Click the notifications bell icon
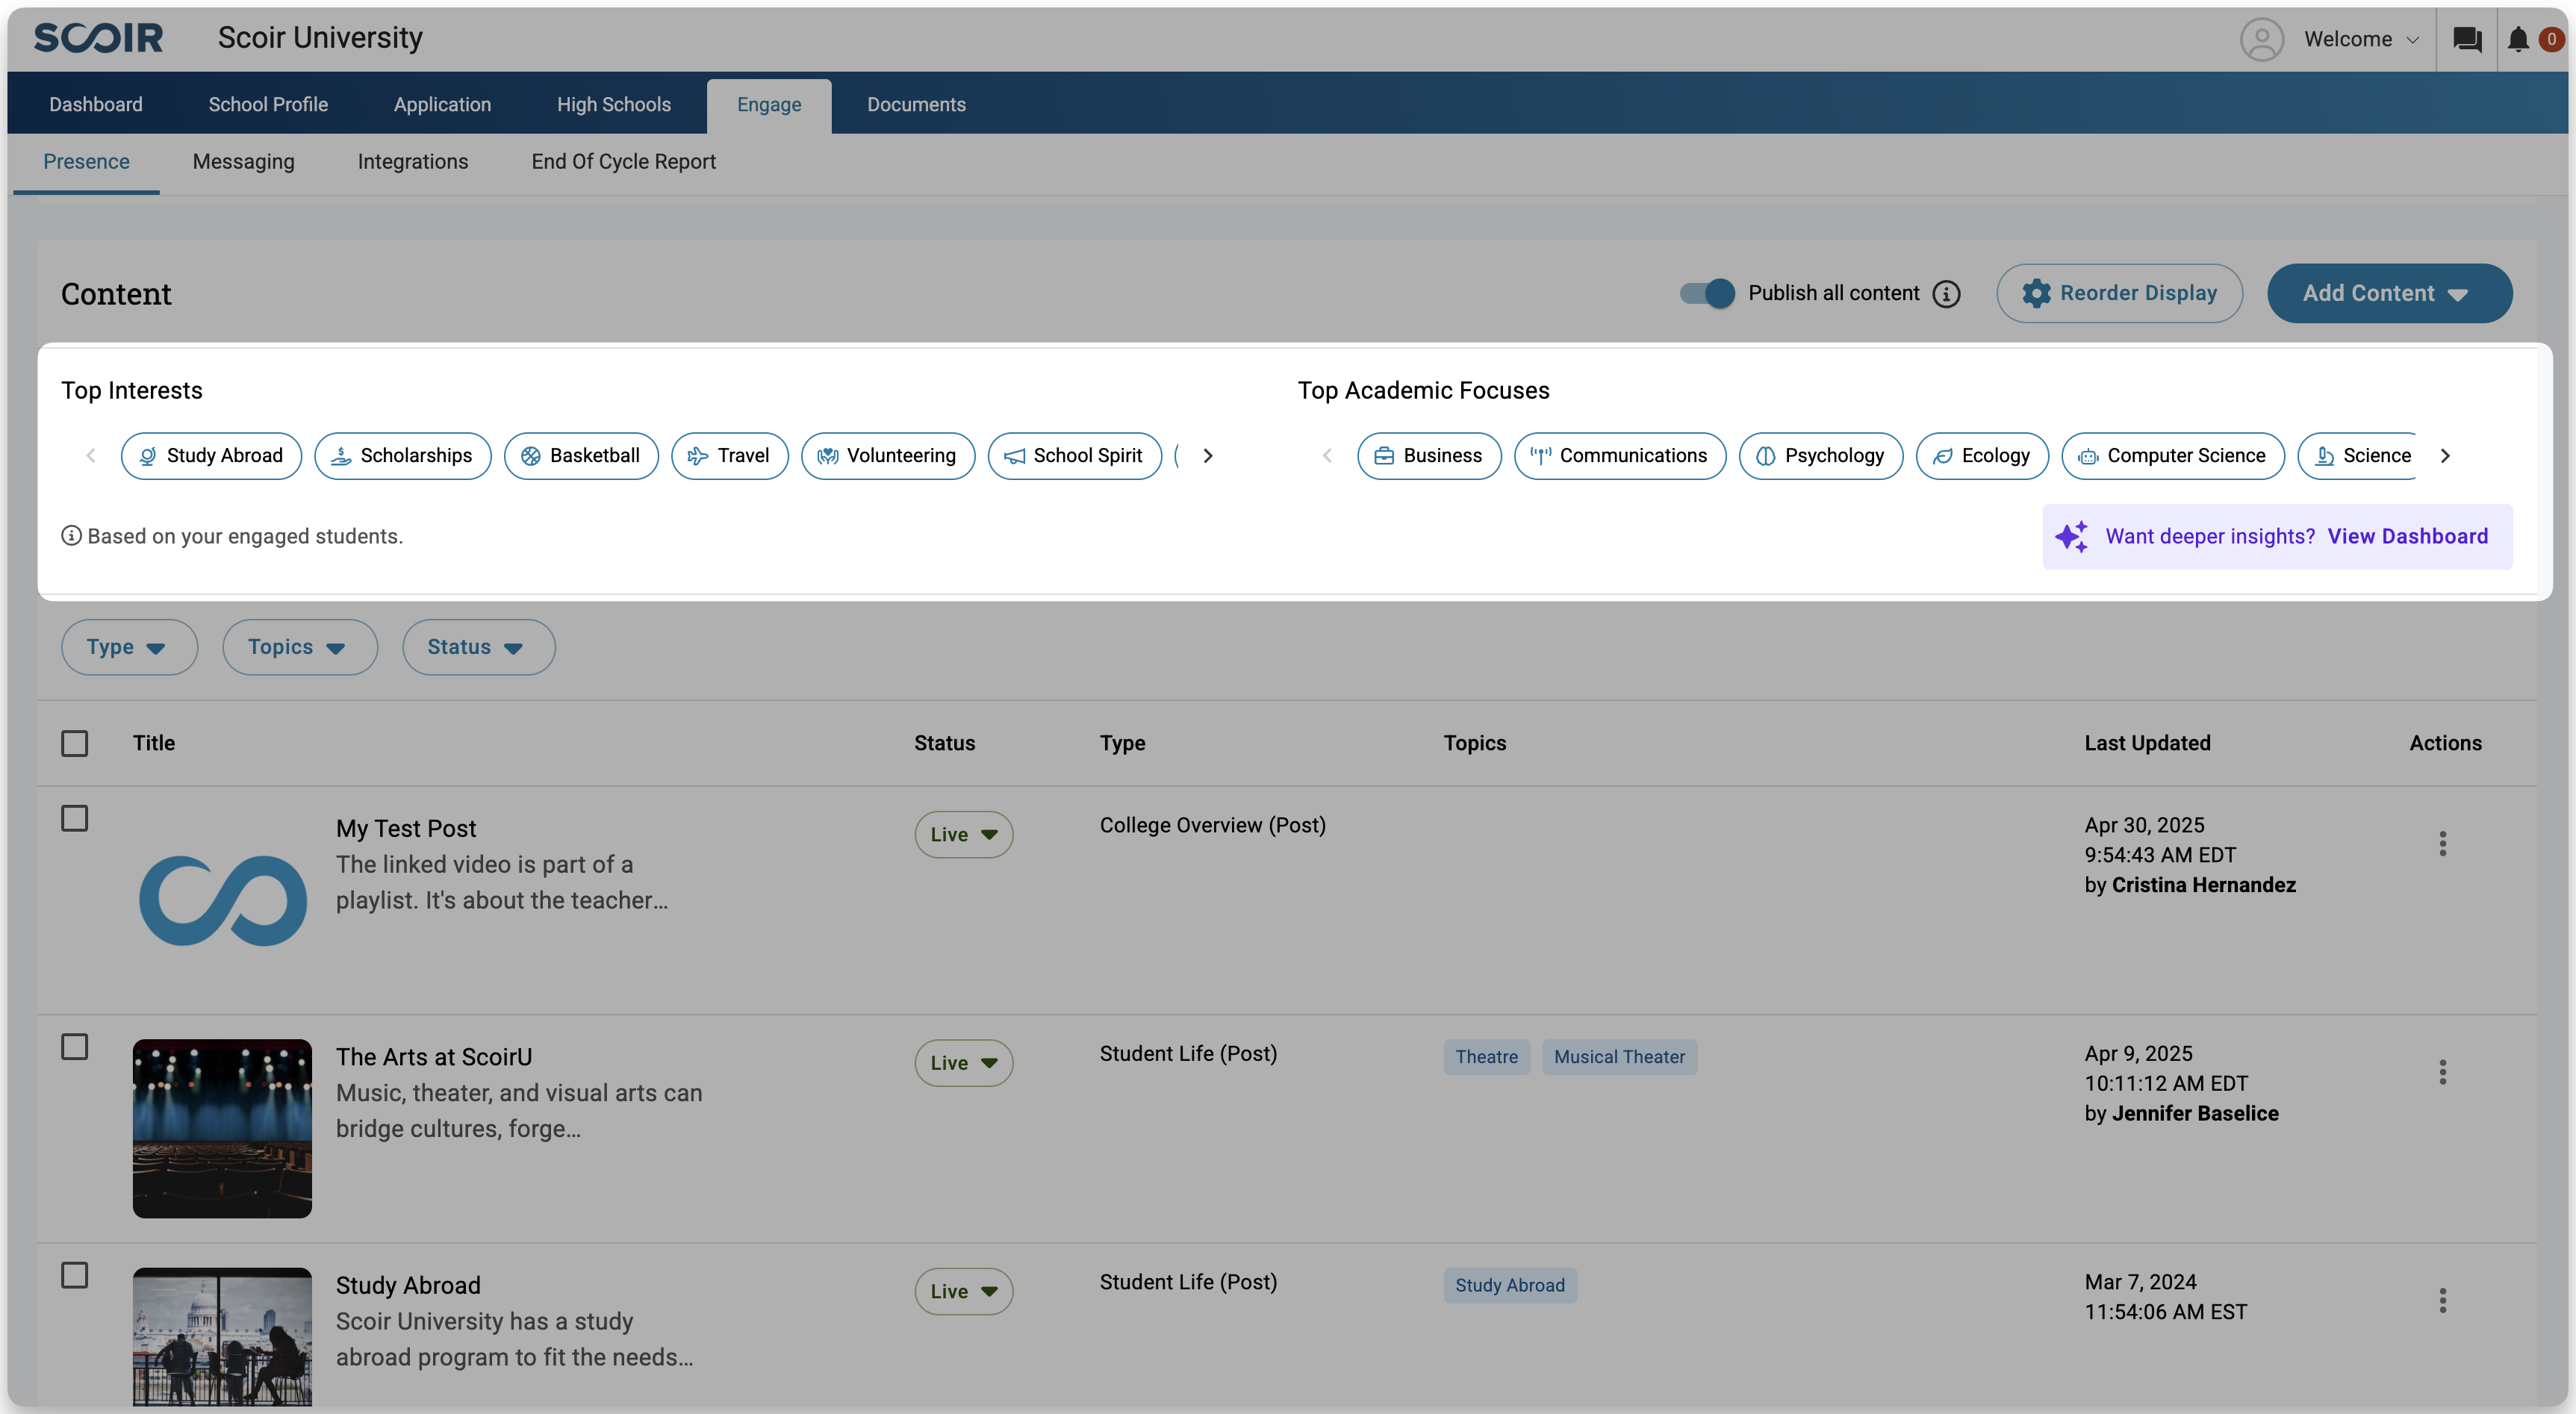The width and height of the screenshot is (2576, 1414). point(2518,40)
